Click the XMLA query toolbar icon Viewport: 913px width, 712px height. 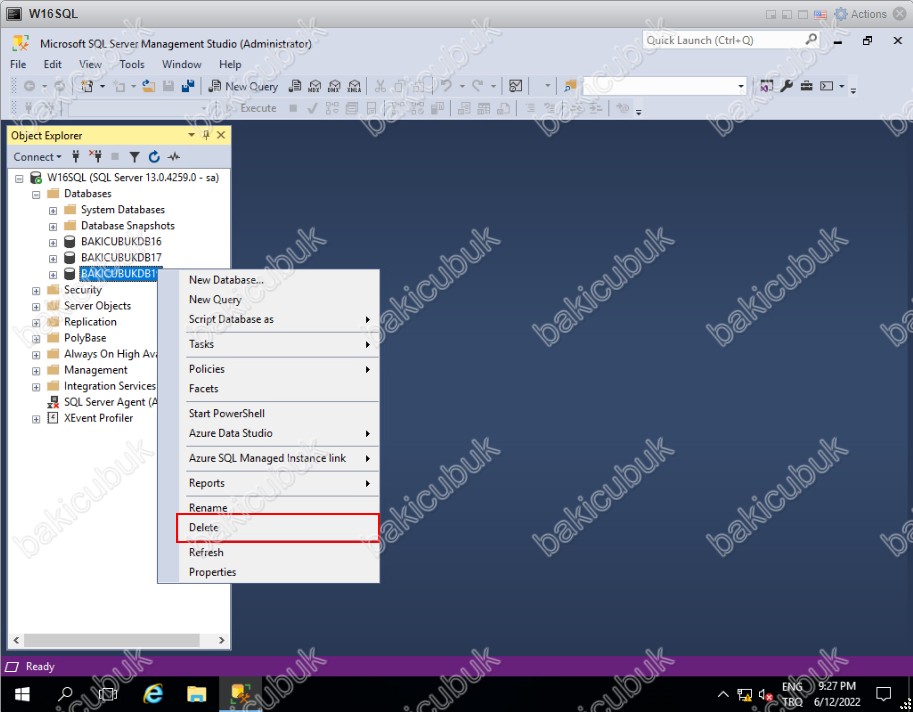[x=354, y=86]
